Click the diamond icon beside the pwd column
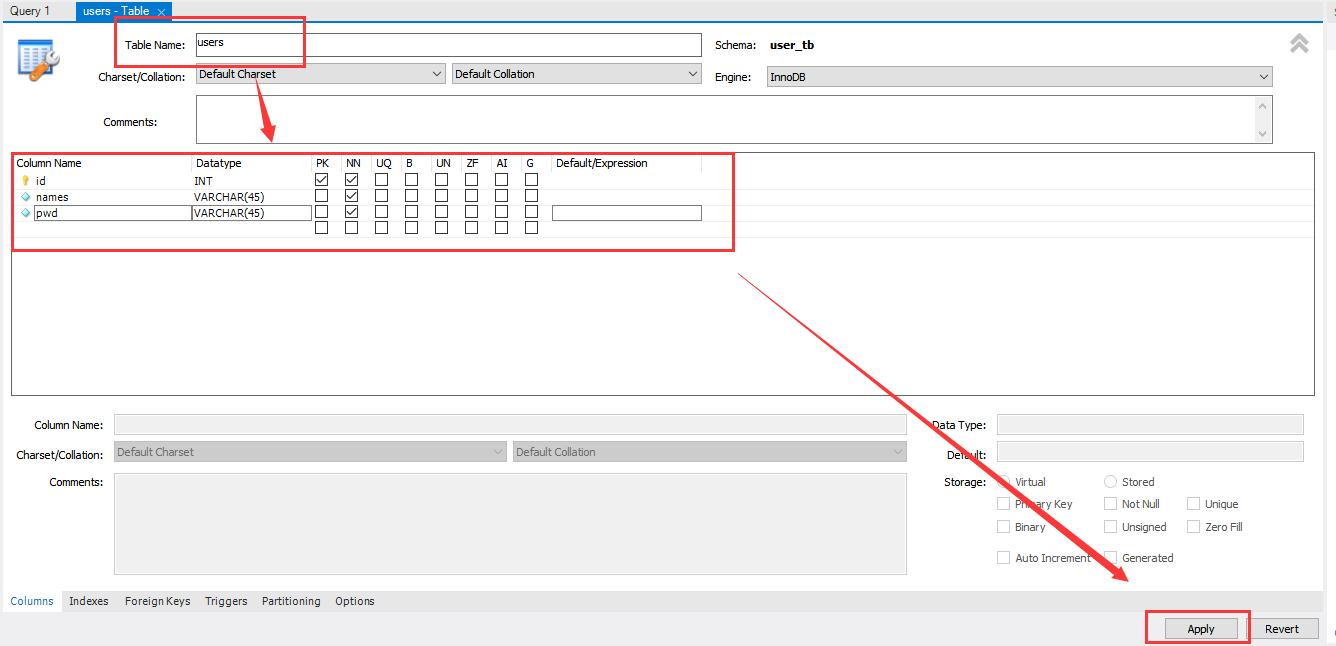1336x646 pixels. tap(27, 212)
